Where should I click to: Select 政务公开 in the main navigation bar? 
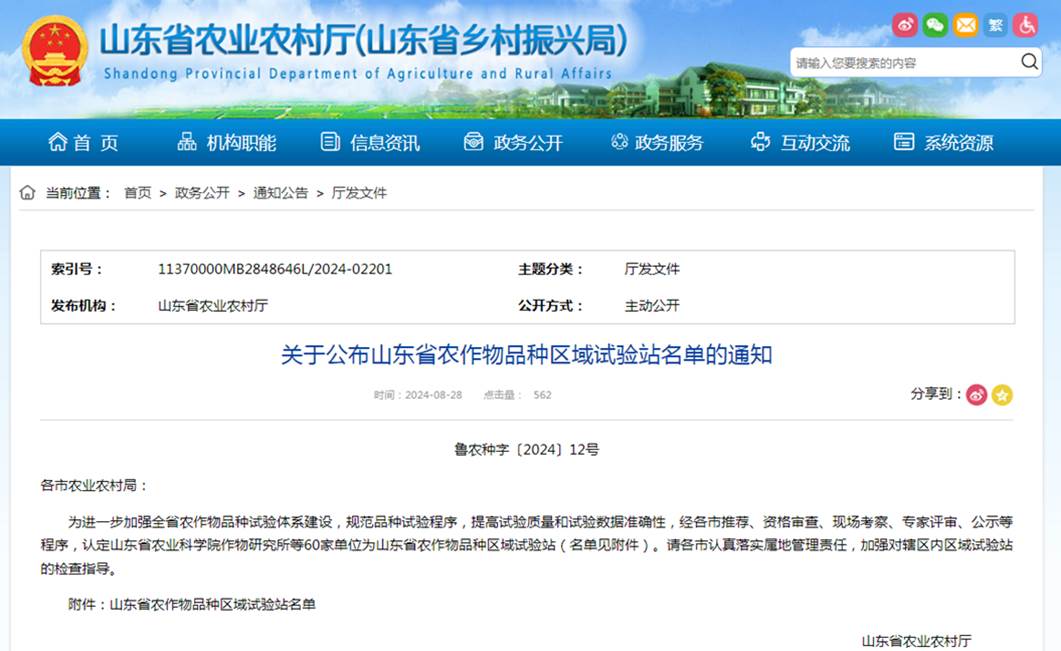tap(514, 143)
